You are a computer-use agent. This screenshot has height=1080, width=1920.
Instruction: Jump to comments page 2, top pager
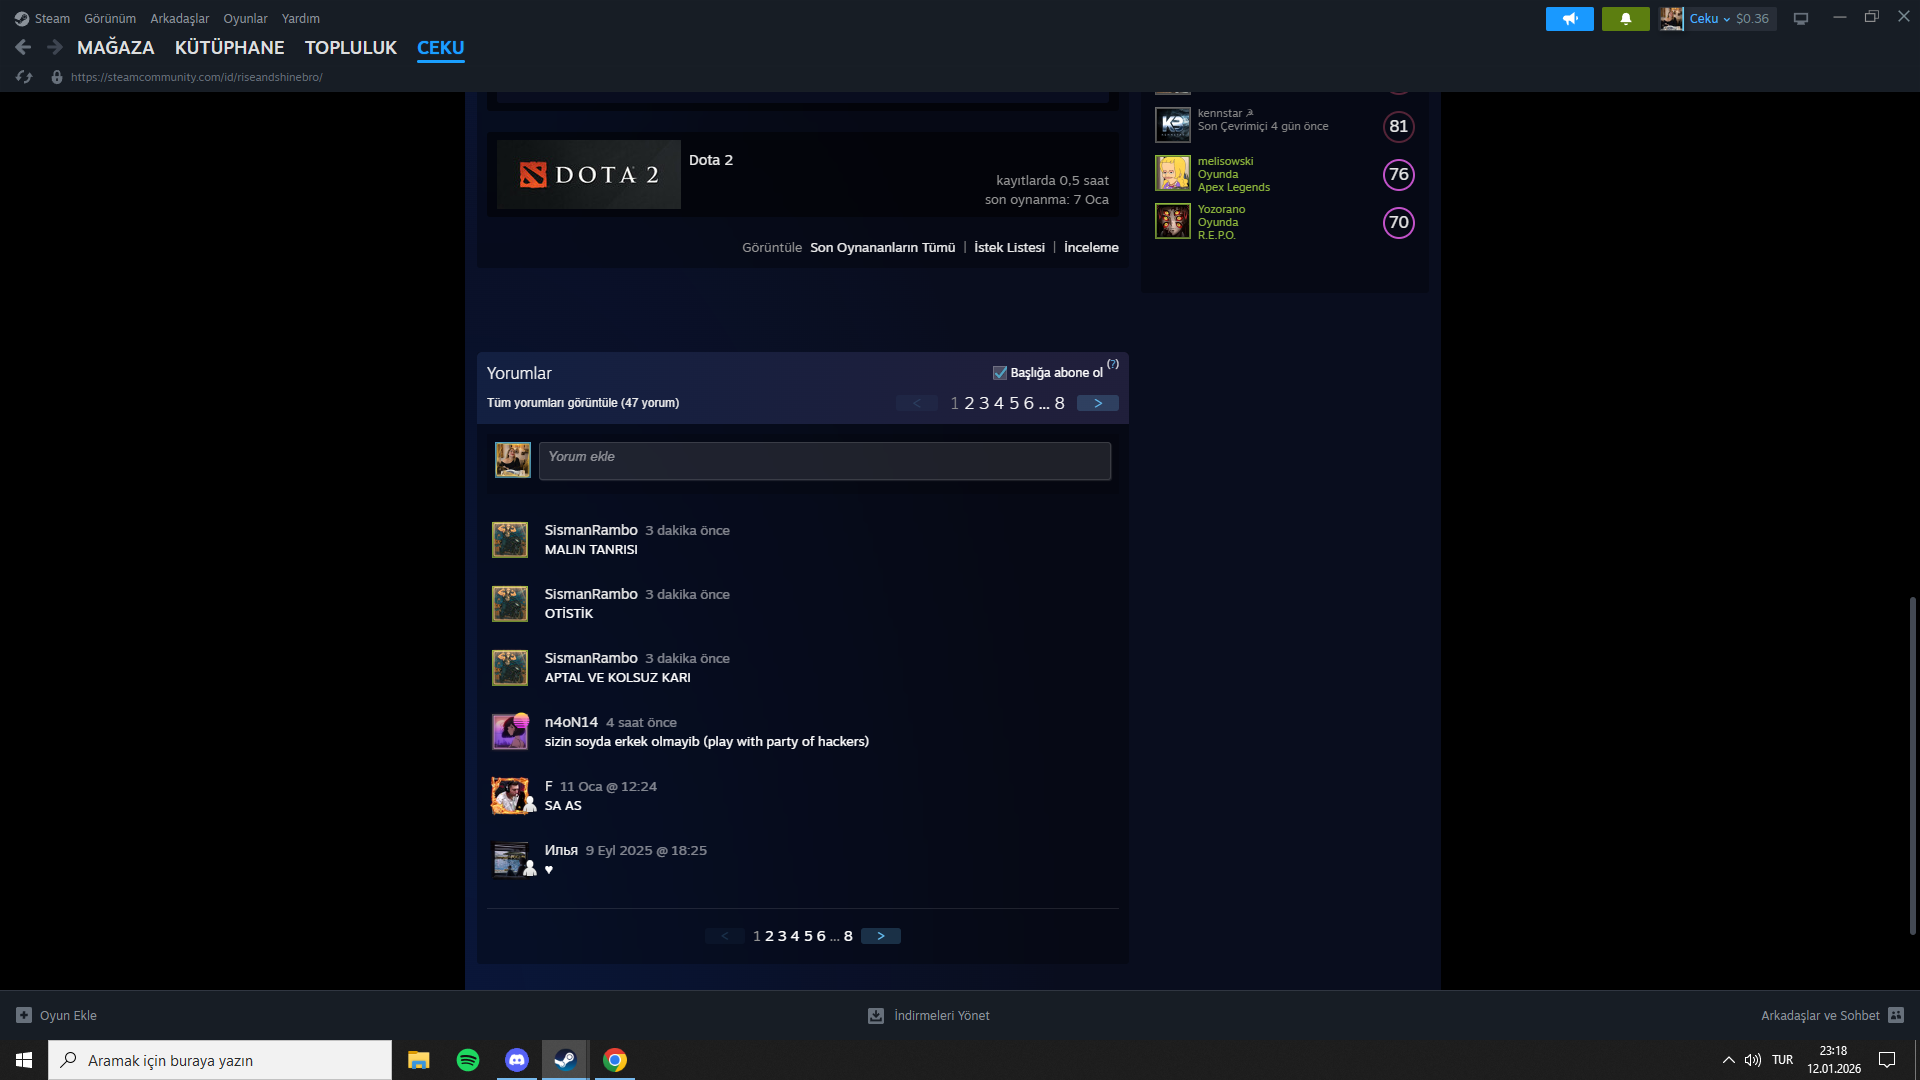(969, 403)
